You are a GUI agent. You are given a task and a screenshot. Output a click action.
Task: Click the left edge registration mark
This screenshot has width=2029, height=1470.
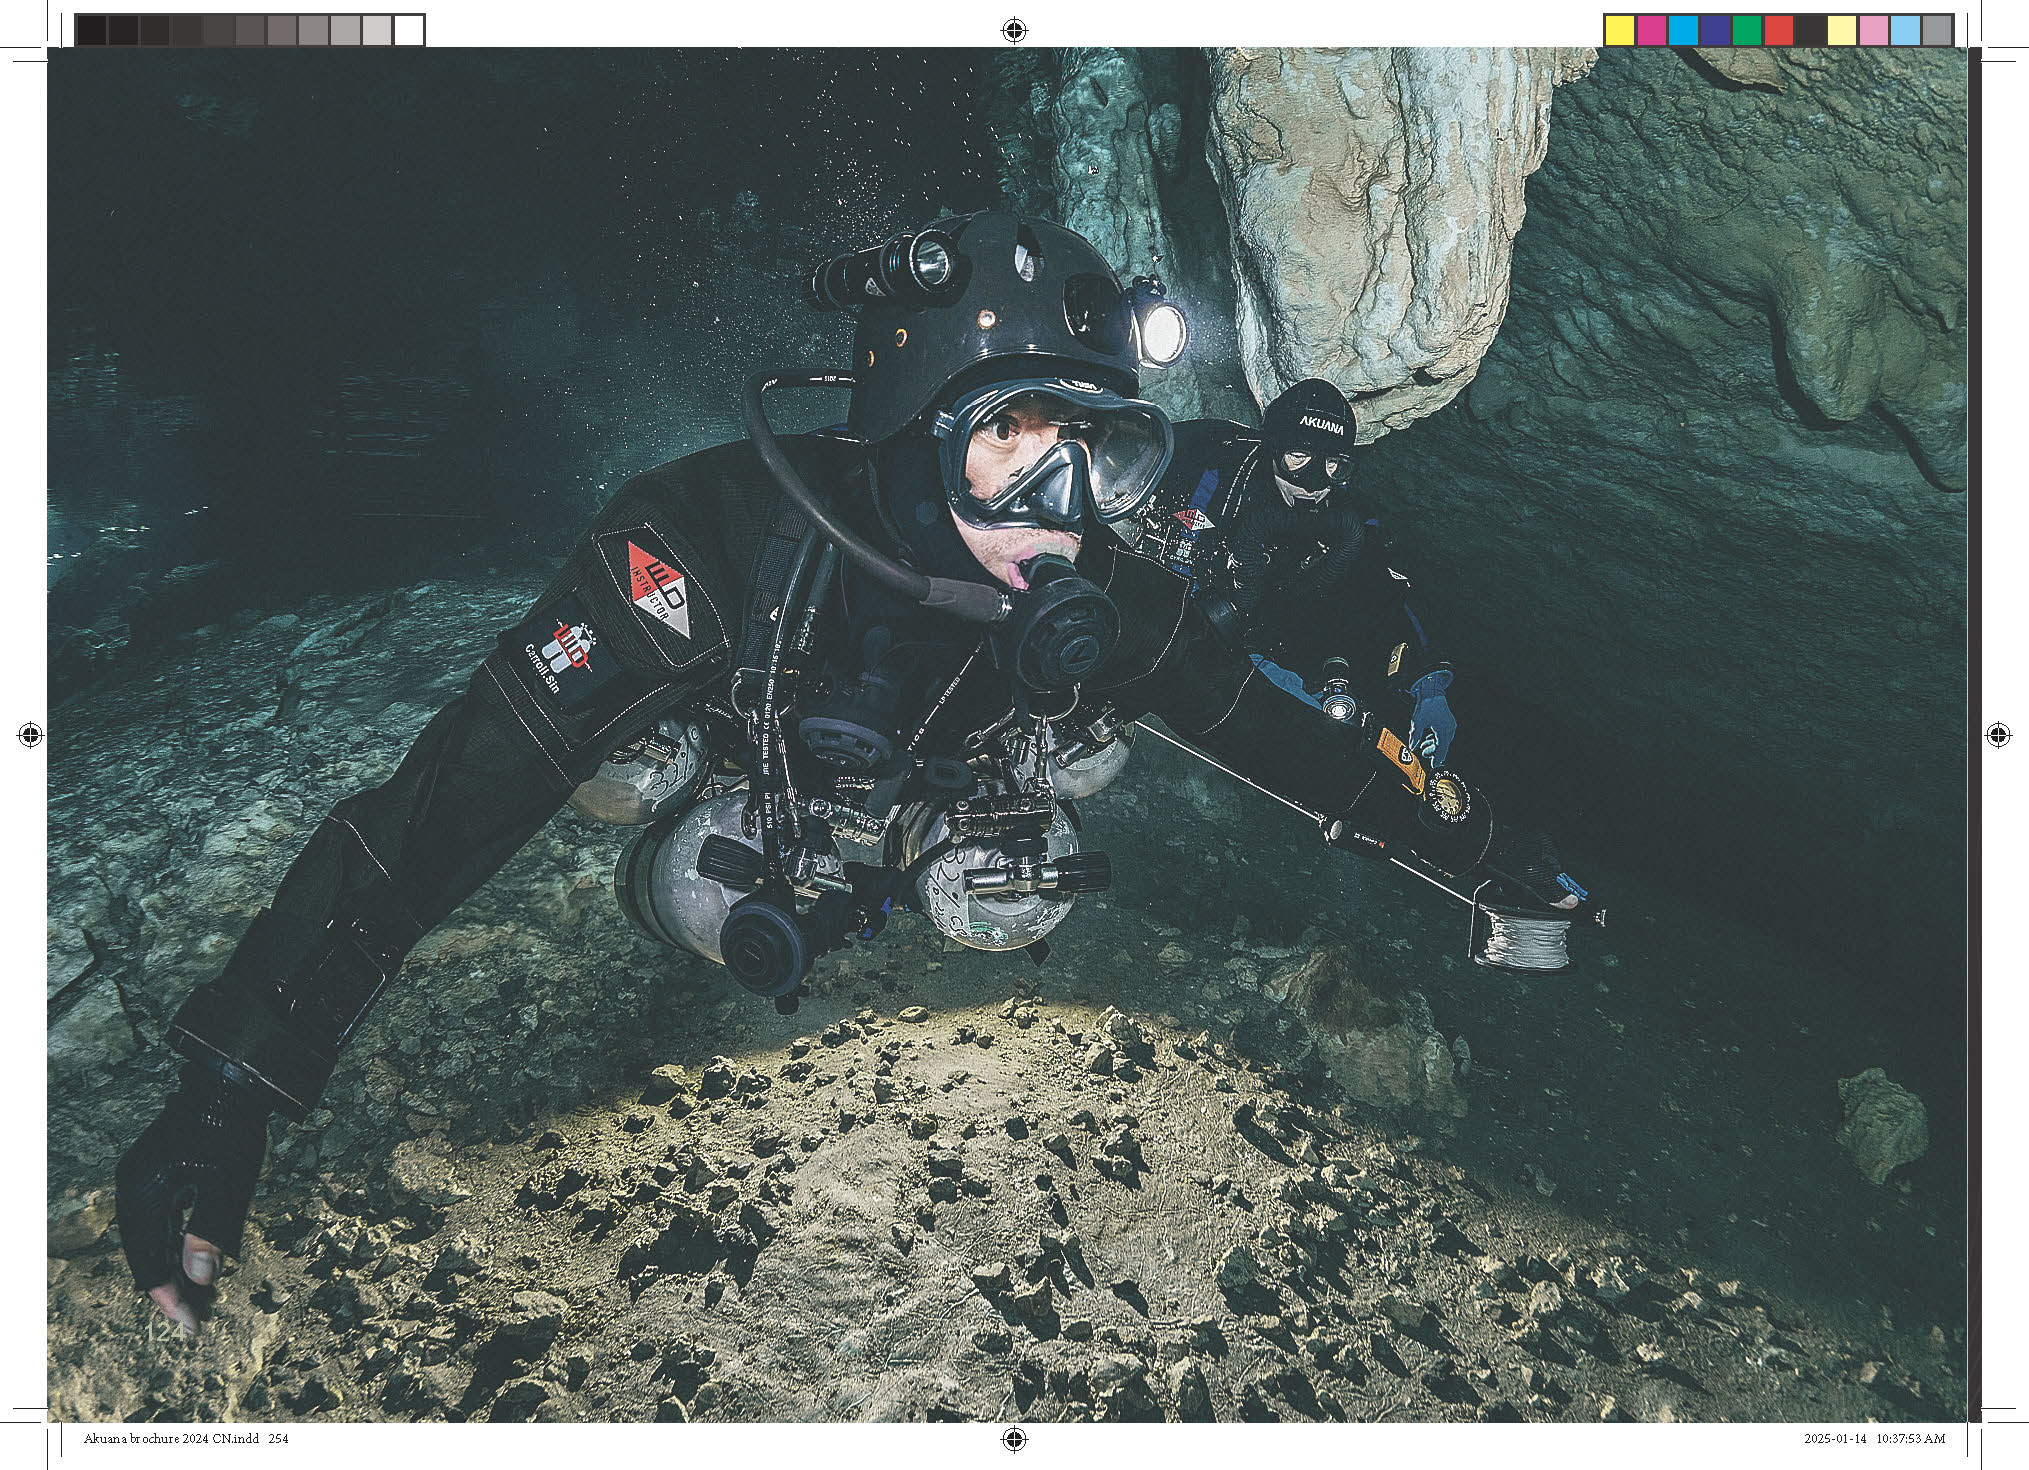31,736
